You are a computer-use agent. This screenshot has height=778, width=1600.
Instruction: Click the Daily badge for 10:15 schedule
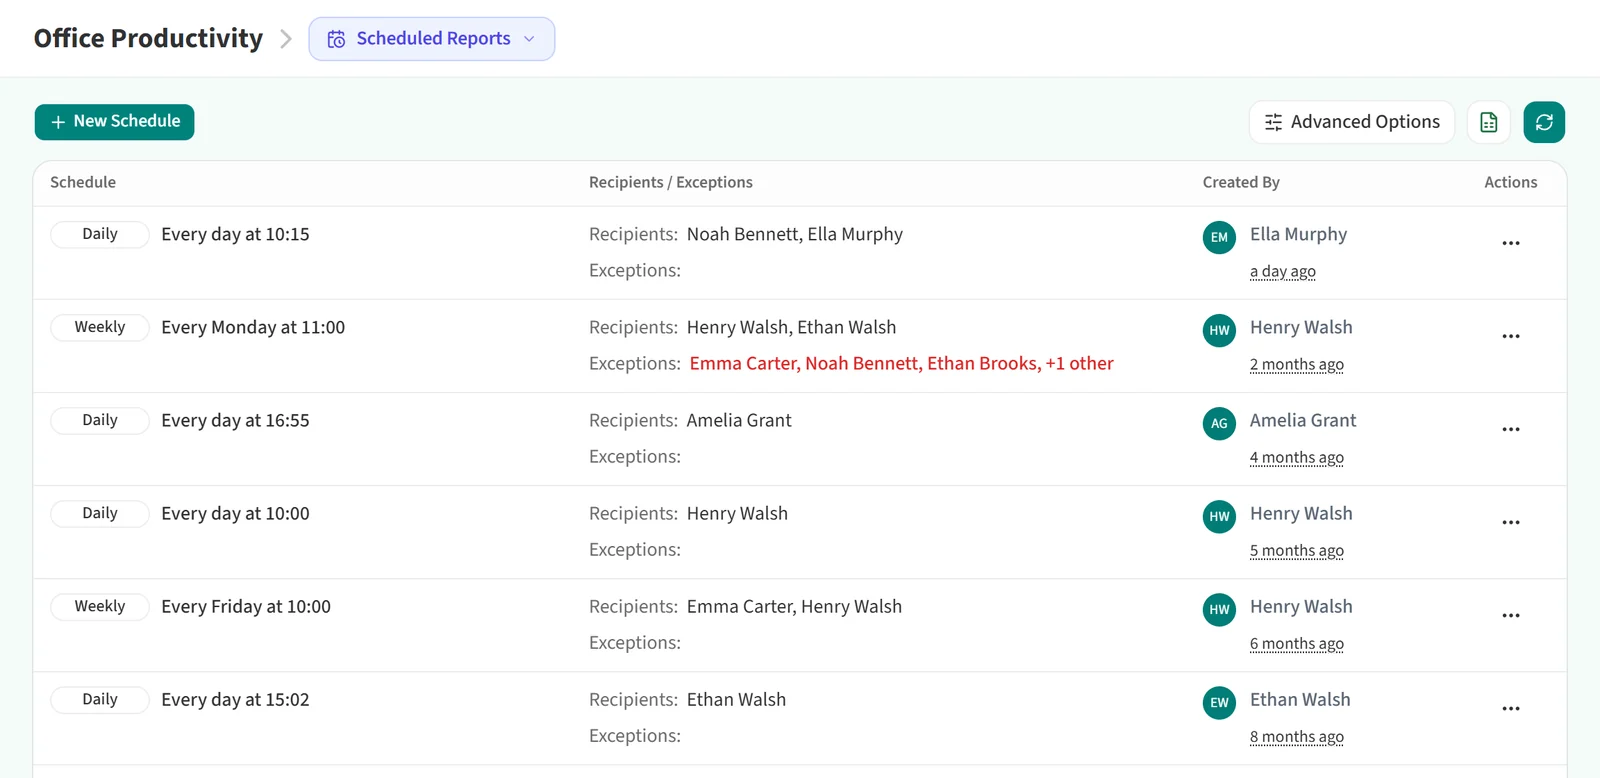100,234
